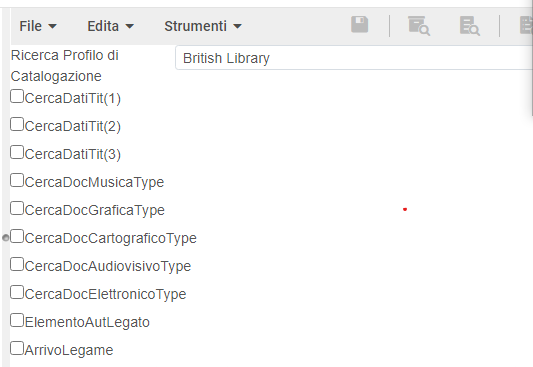The width and height of the screenshot is (533, 367).
Task: Open the File menu dropdown
Action: [38, 26]
